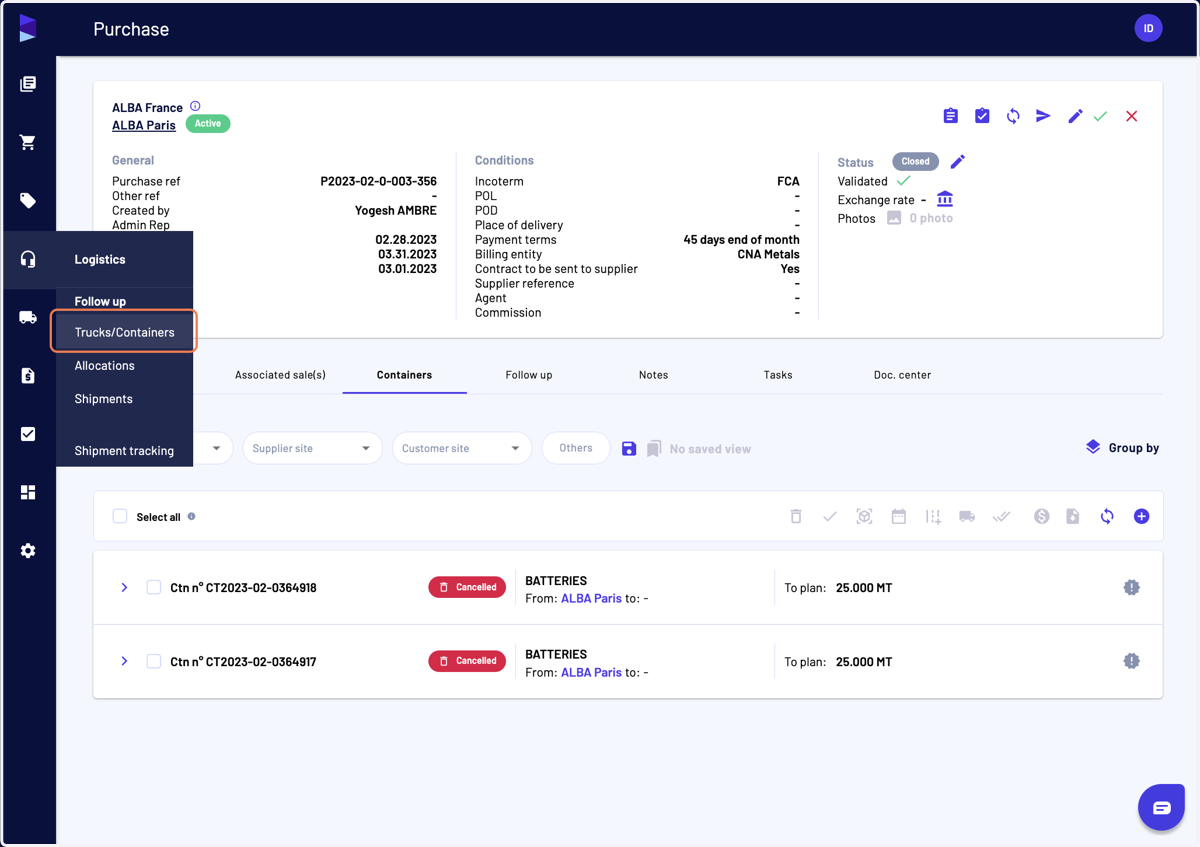Open the dashboard grid sidebar icon
The width and height of the screenshot is (1200, 847).
[28, 492]
